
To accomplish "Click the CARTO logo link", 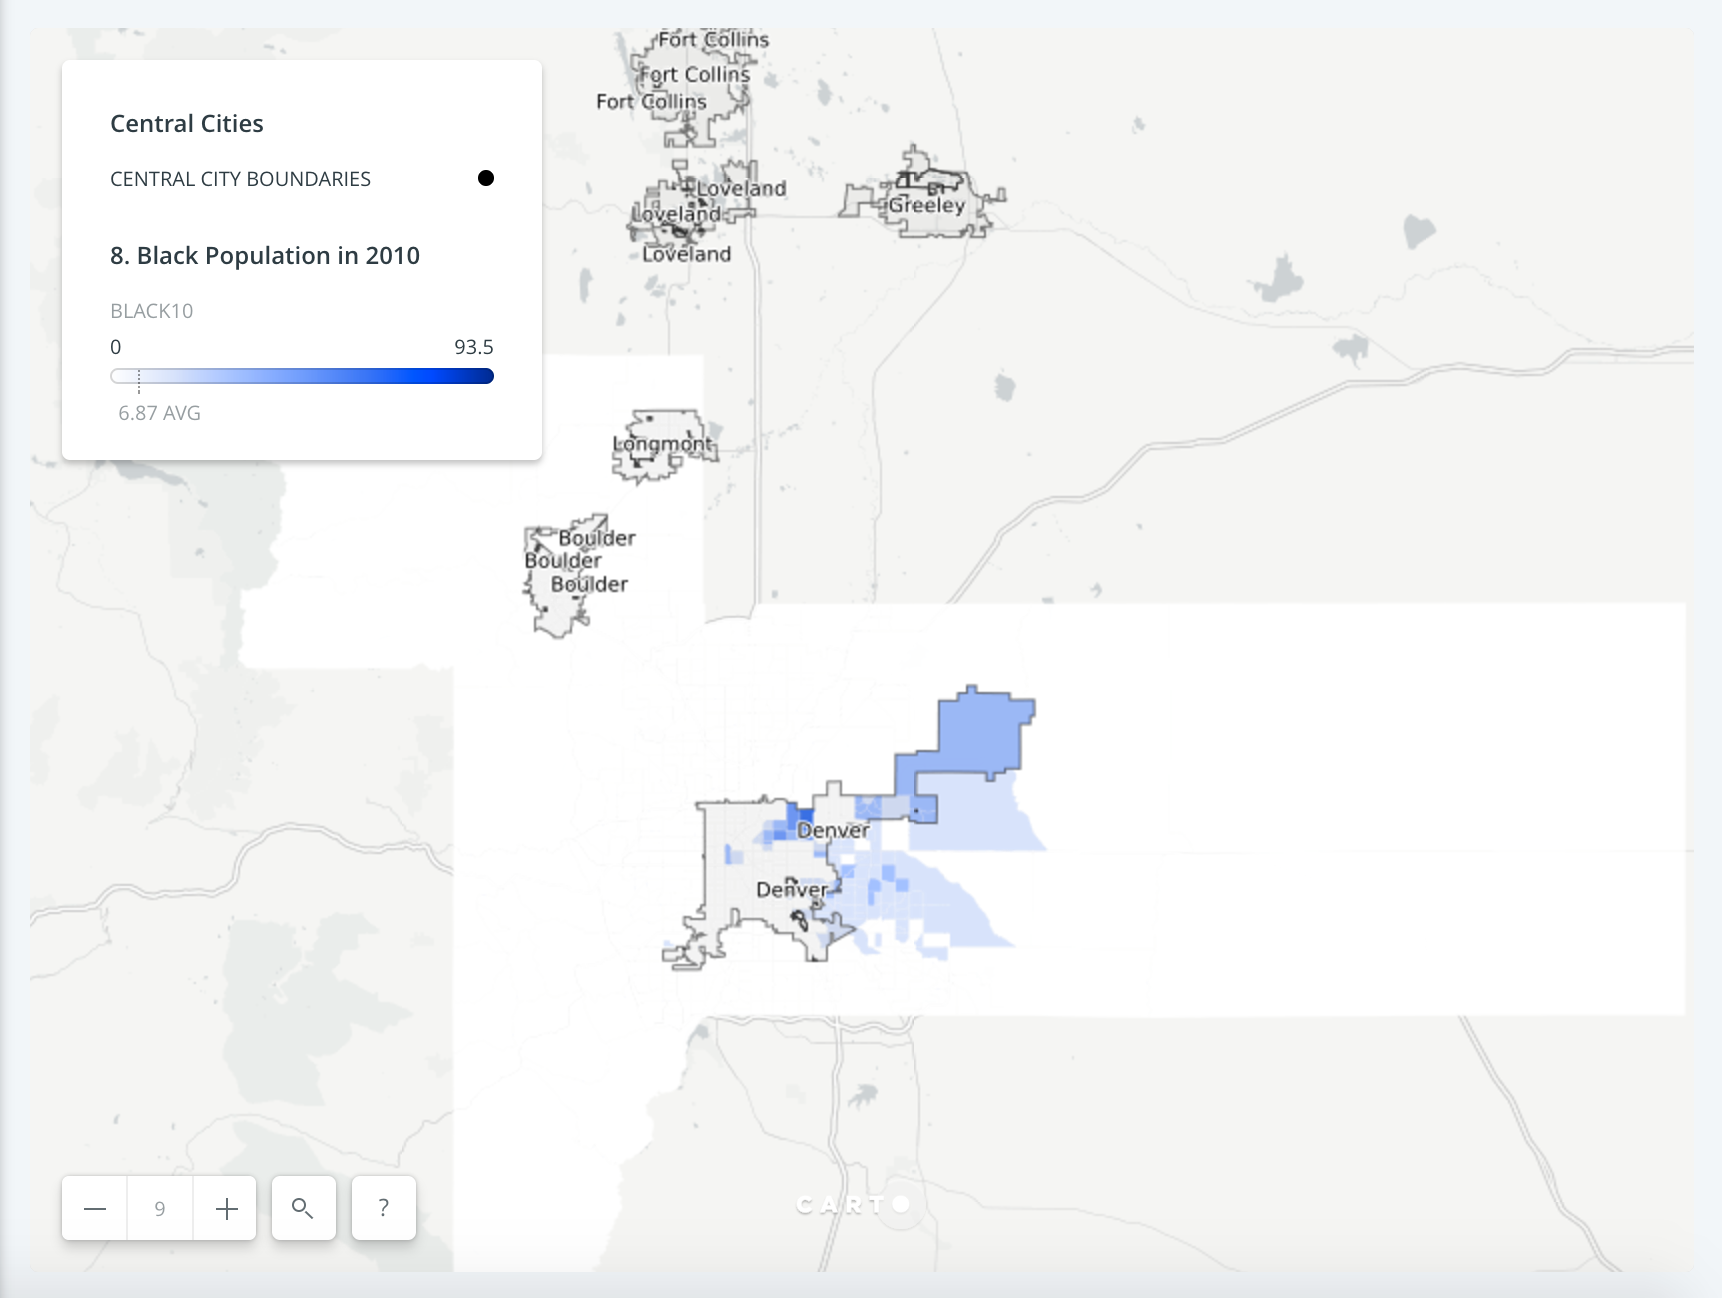I will tap(853, 1205).
